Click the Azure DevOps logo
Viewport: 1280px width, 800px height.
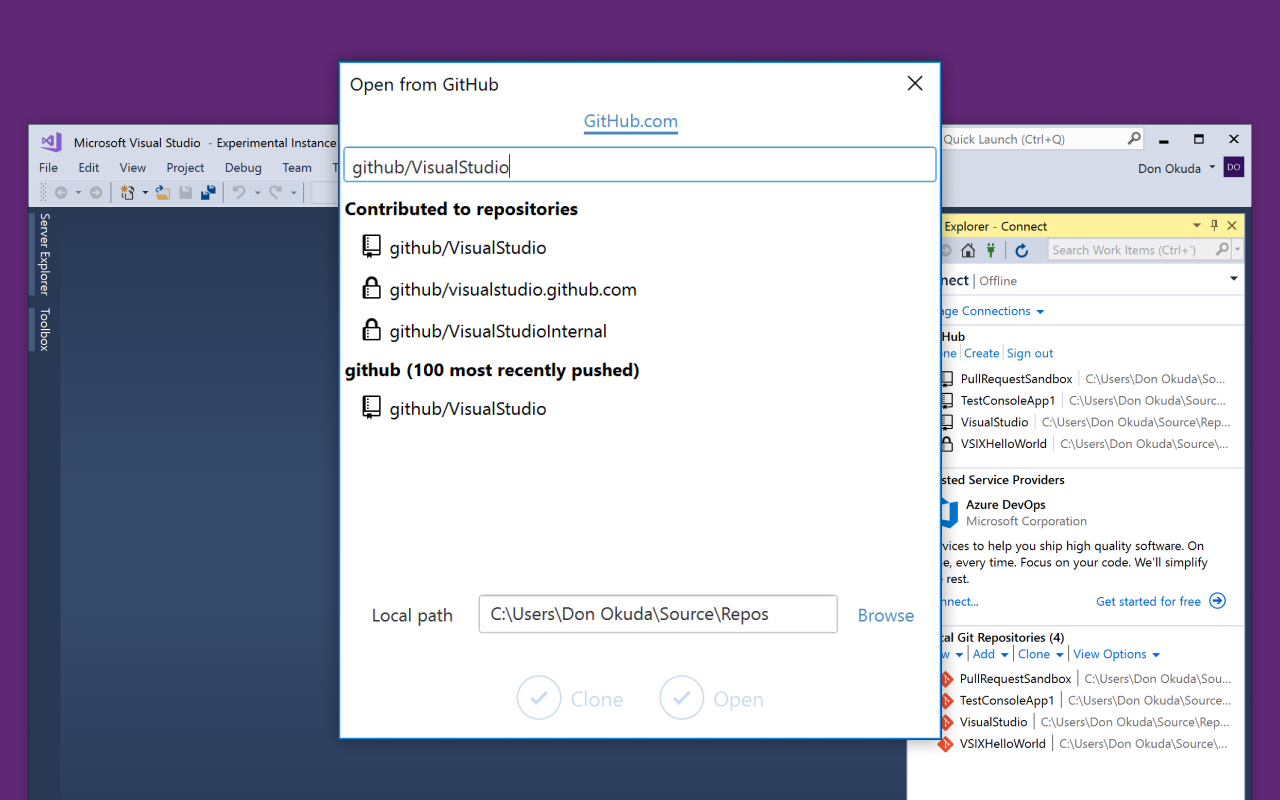(x=948, y=512)
